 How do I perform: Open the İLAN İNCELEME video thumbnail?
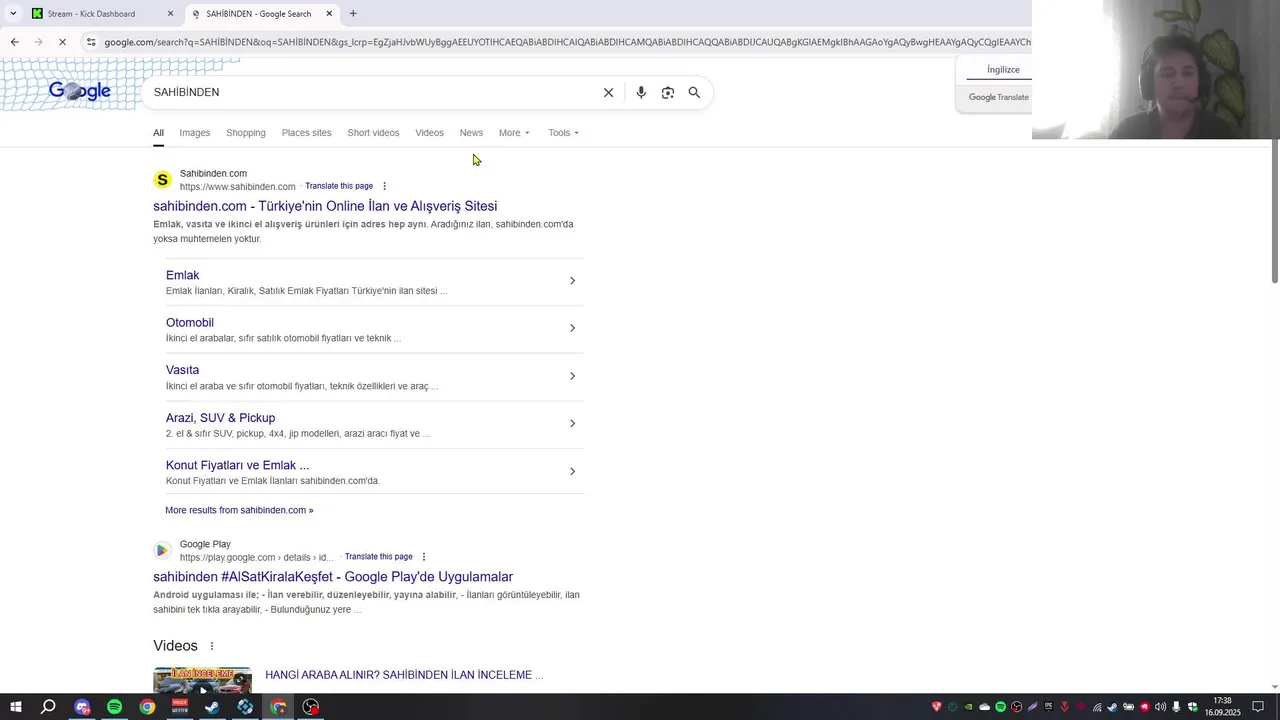click(x=202, y=680)
